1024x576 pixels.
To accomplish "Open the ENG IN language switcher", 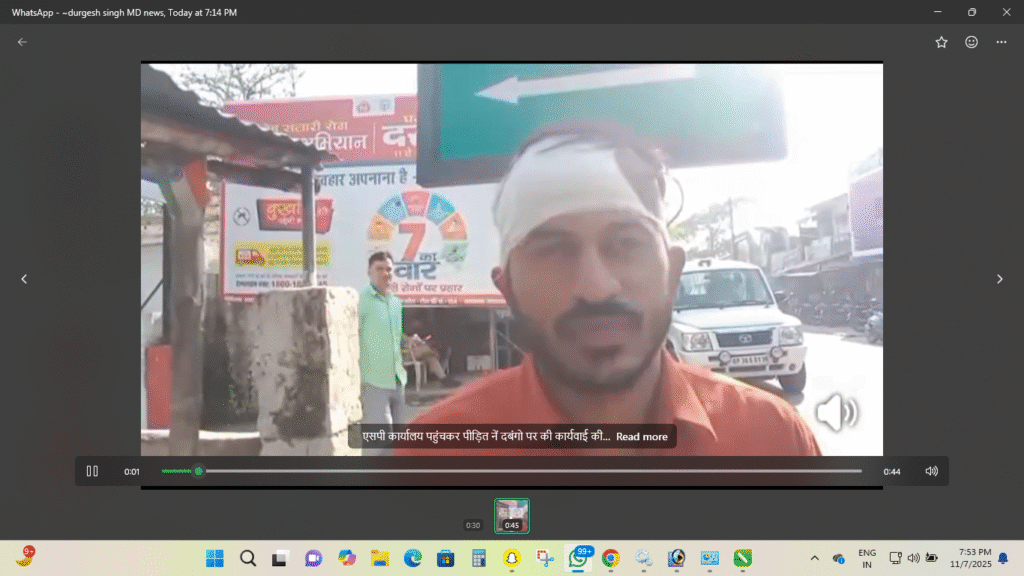I will click(x=867, y=558).
